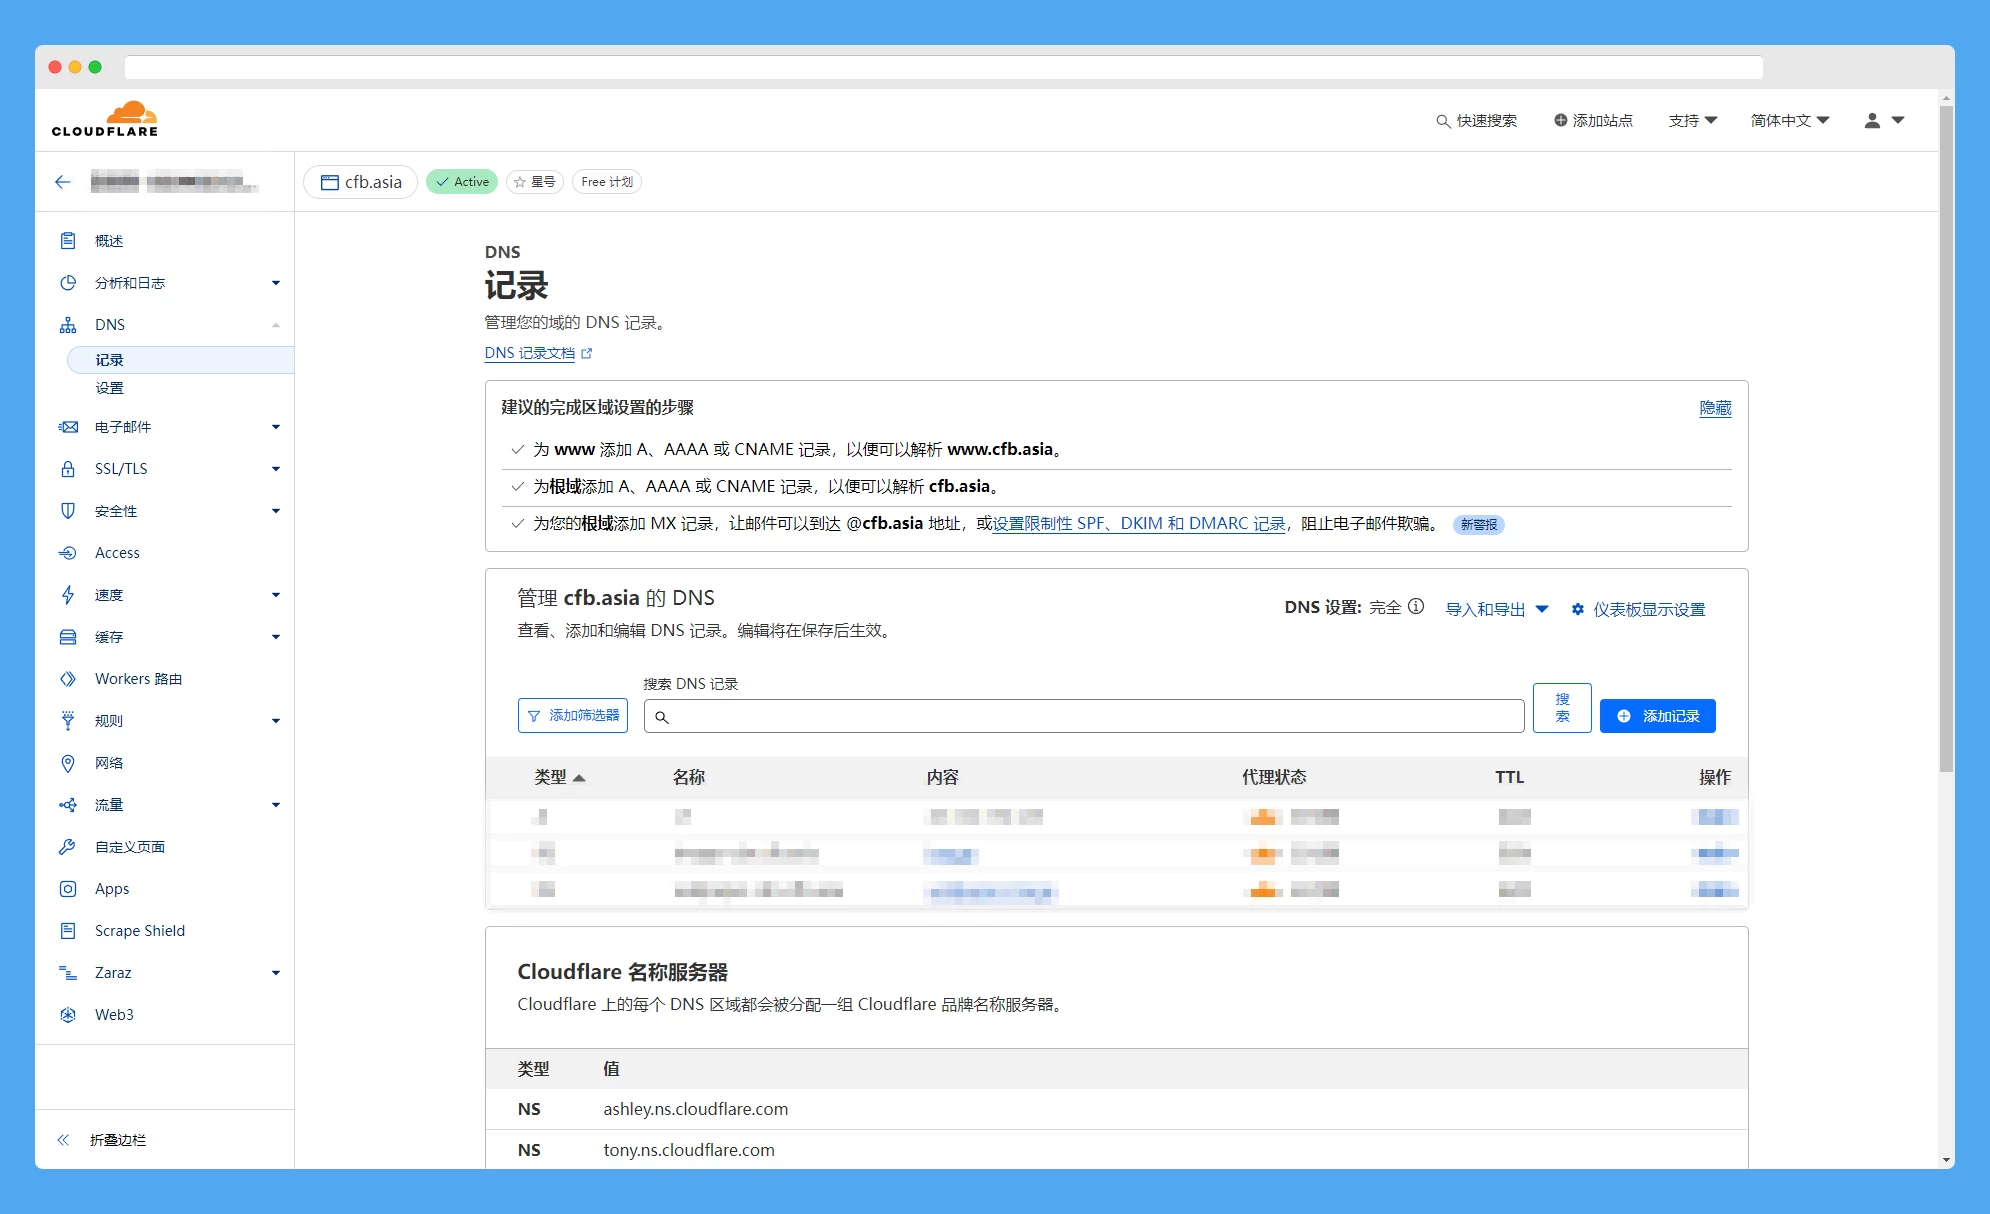Select 设置 under the DNS menu

110,388
